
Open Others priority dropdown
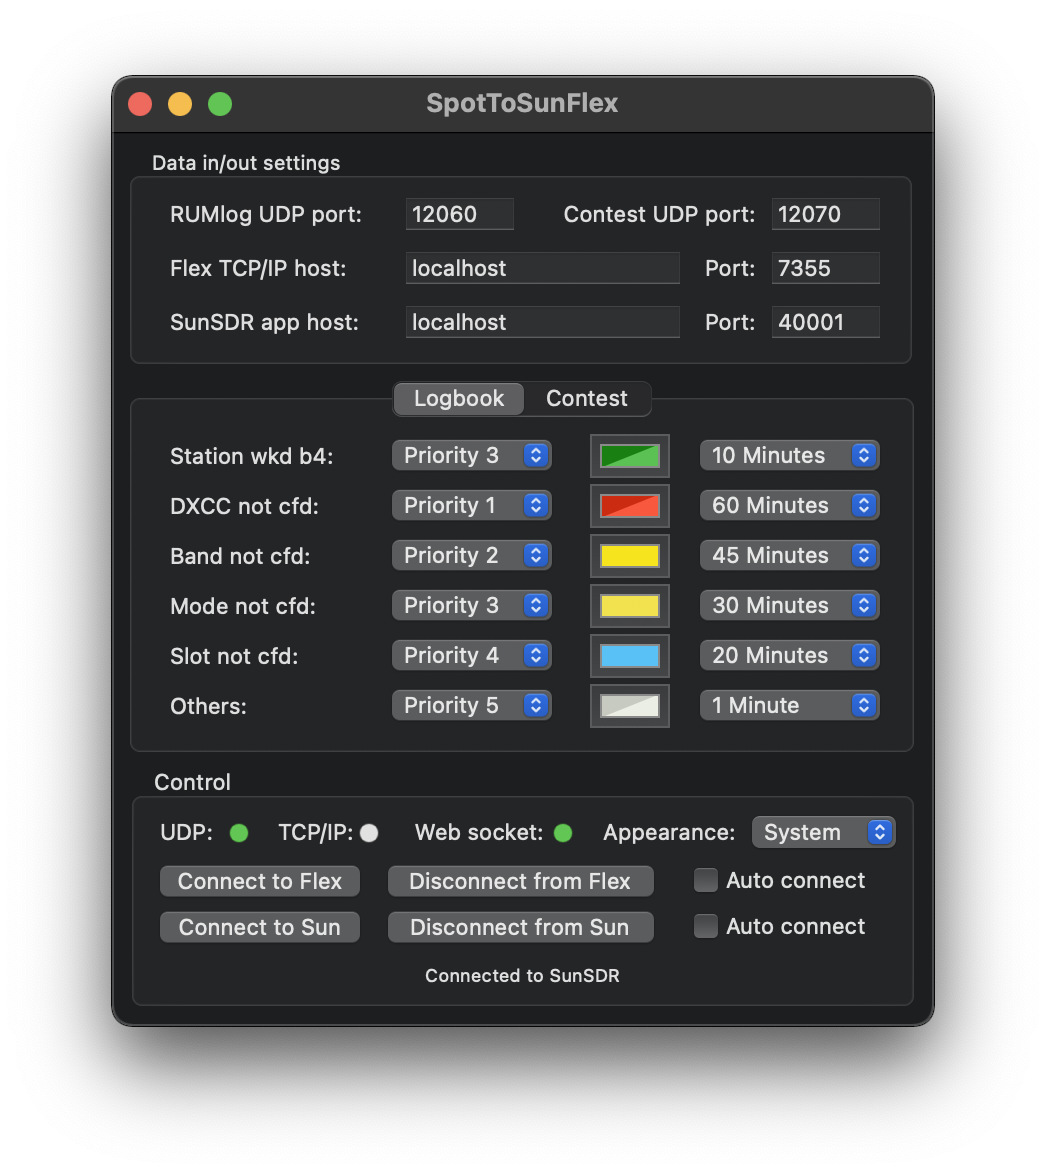pos(472,705)
